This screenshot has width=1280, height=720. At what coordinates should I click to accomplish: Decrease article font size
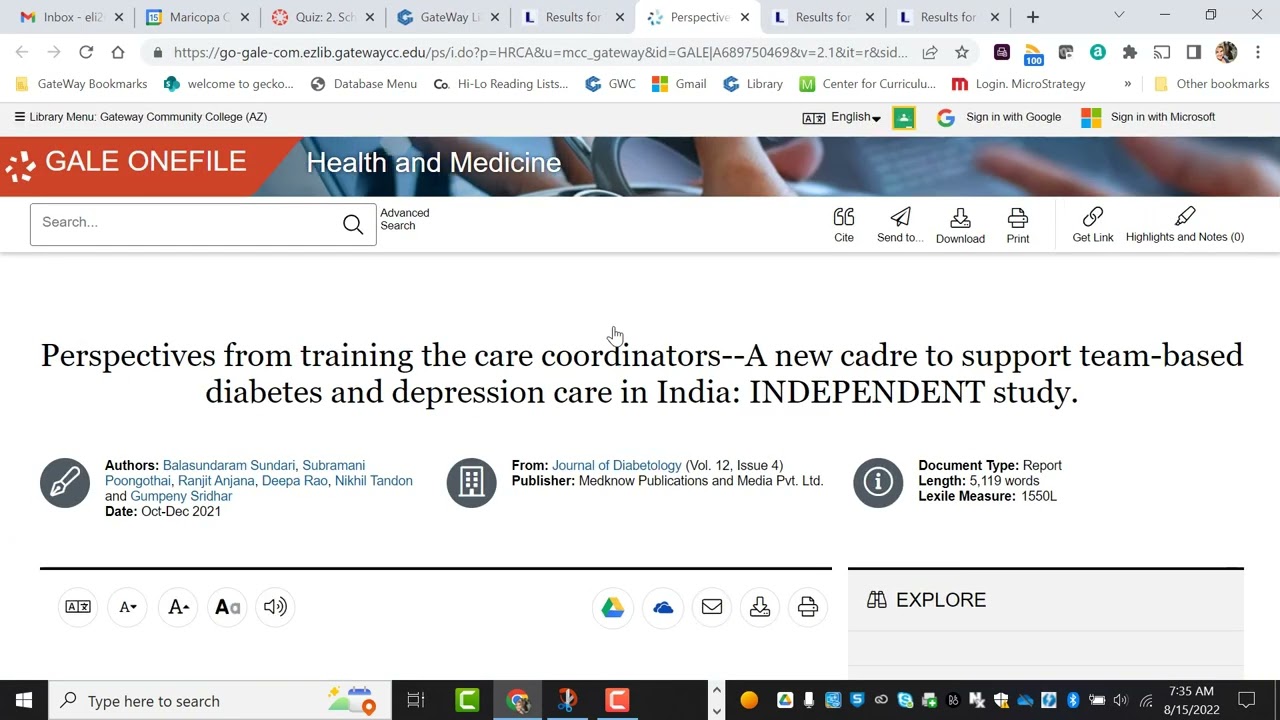click(128, 607)
